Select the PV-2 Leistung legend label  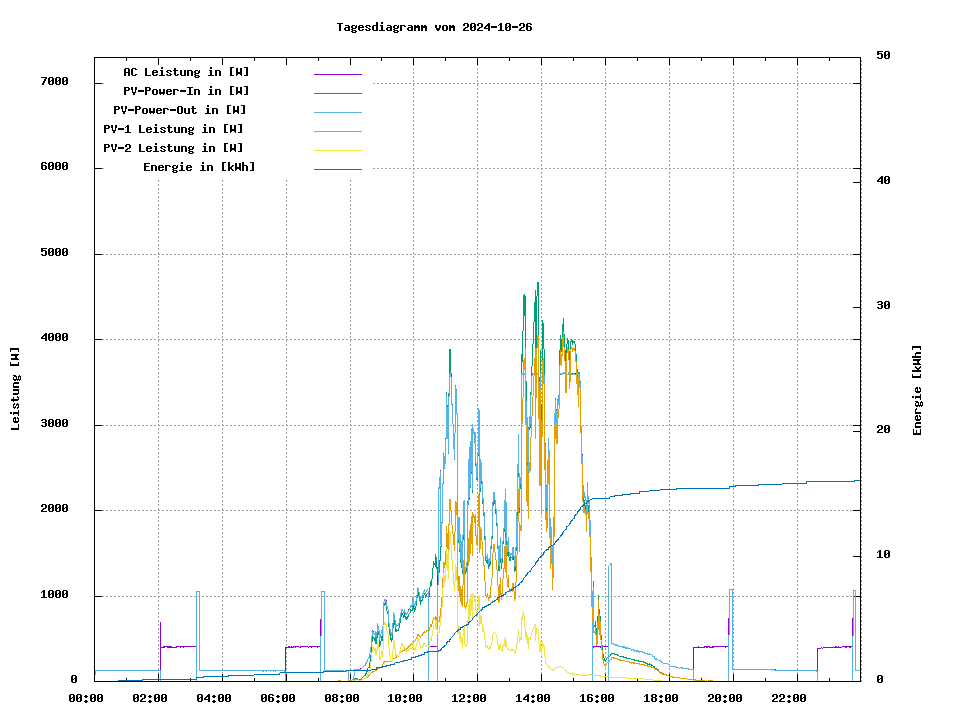[173, 148]
